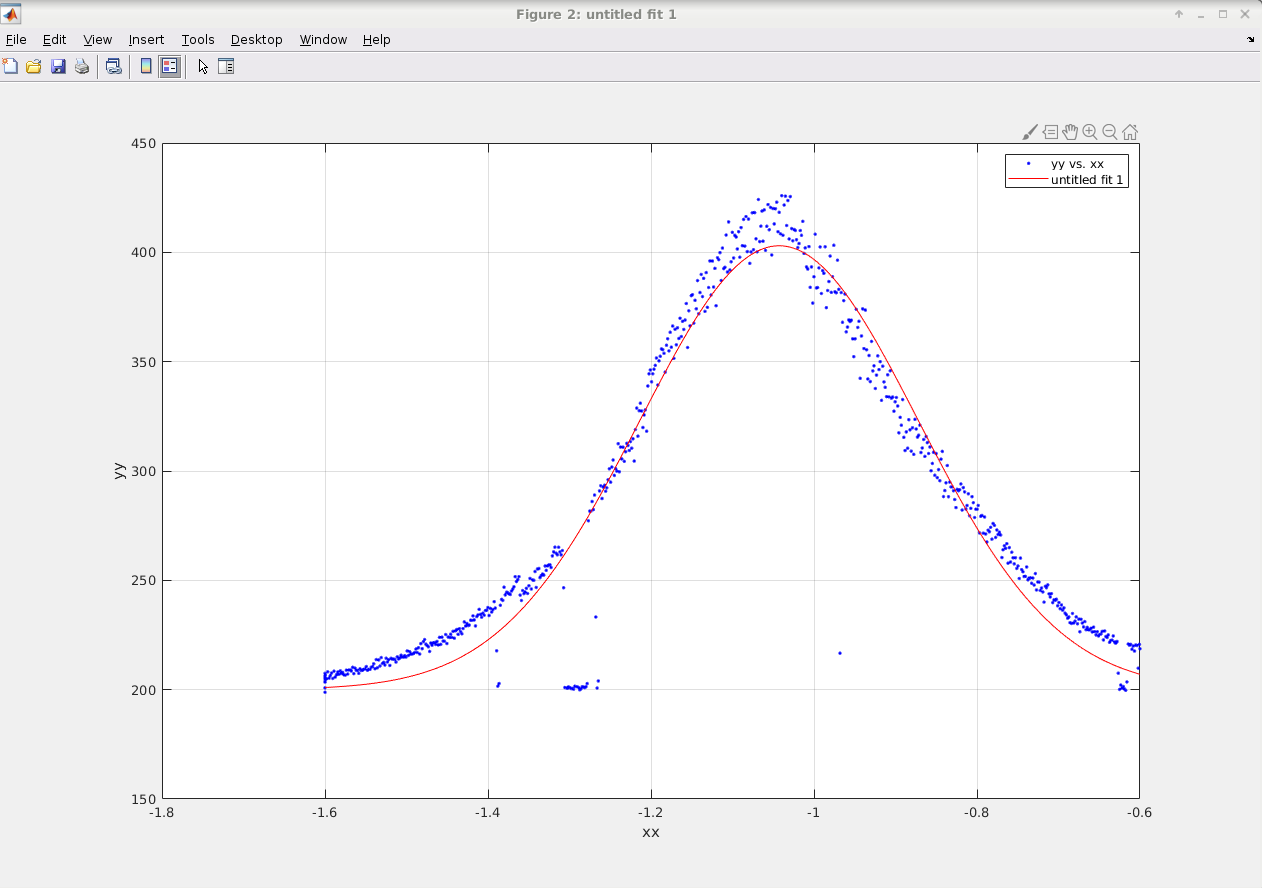Image resolution: width=1262 pixels, height=888 pixels.
Task: Activate the Pan hand tool
Action: (1070, 132)
